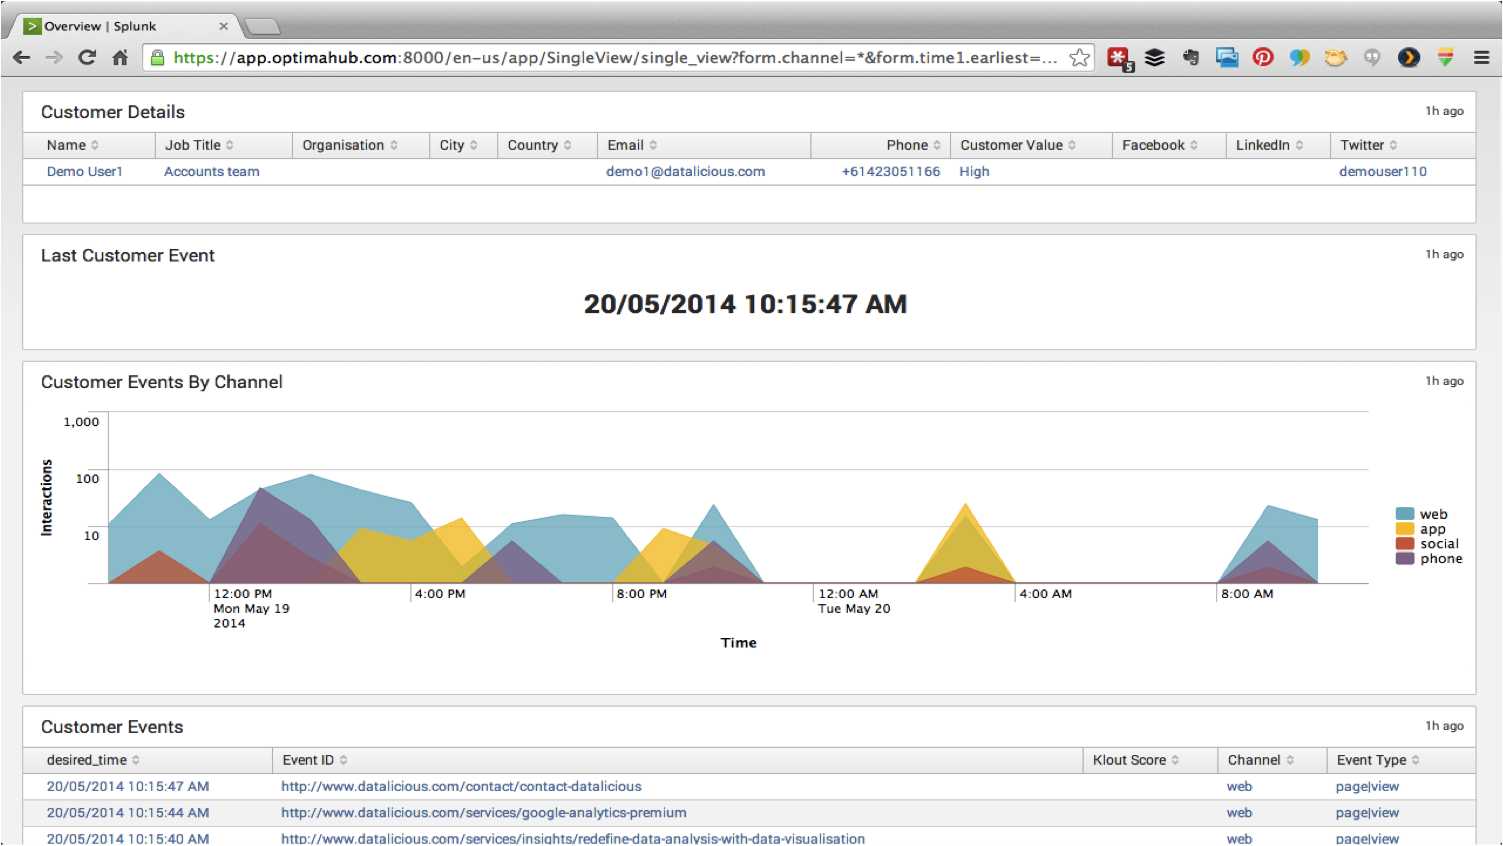The image size is (1503, 846).
Task: Click the Last Customer Event timestamp value
Action: (x=745, y=304)
